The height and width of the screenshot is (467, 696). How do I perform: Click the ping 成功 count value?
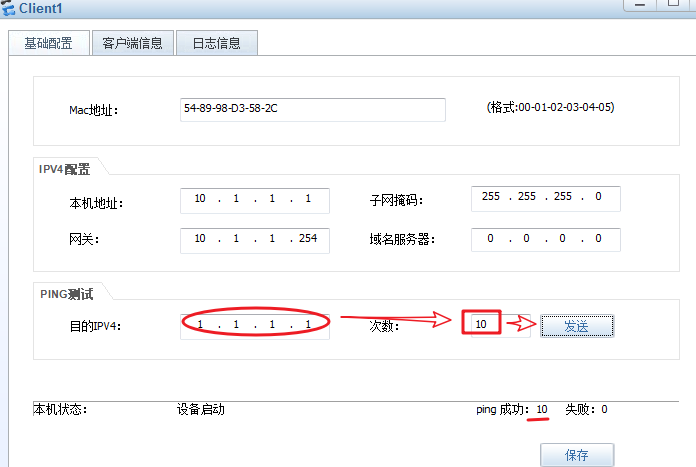tap(542, 409)
